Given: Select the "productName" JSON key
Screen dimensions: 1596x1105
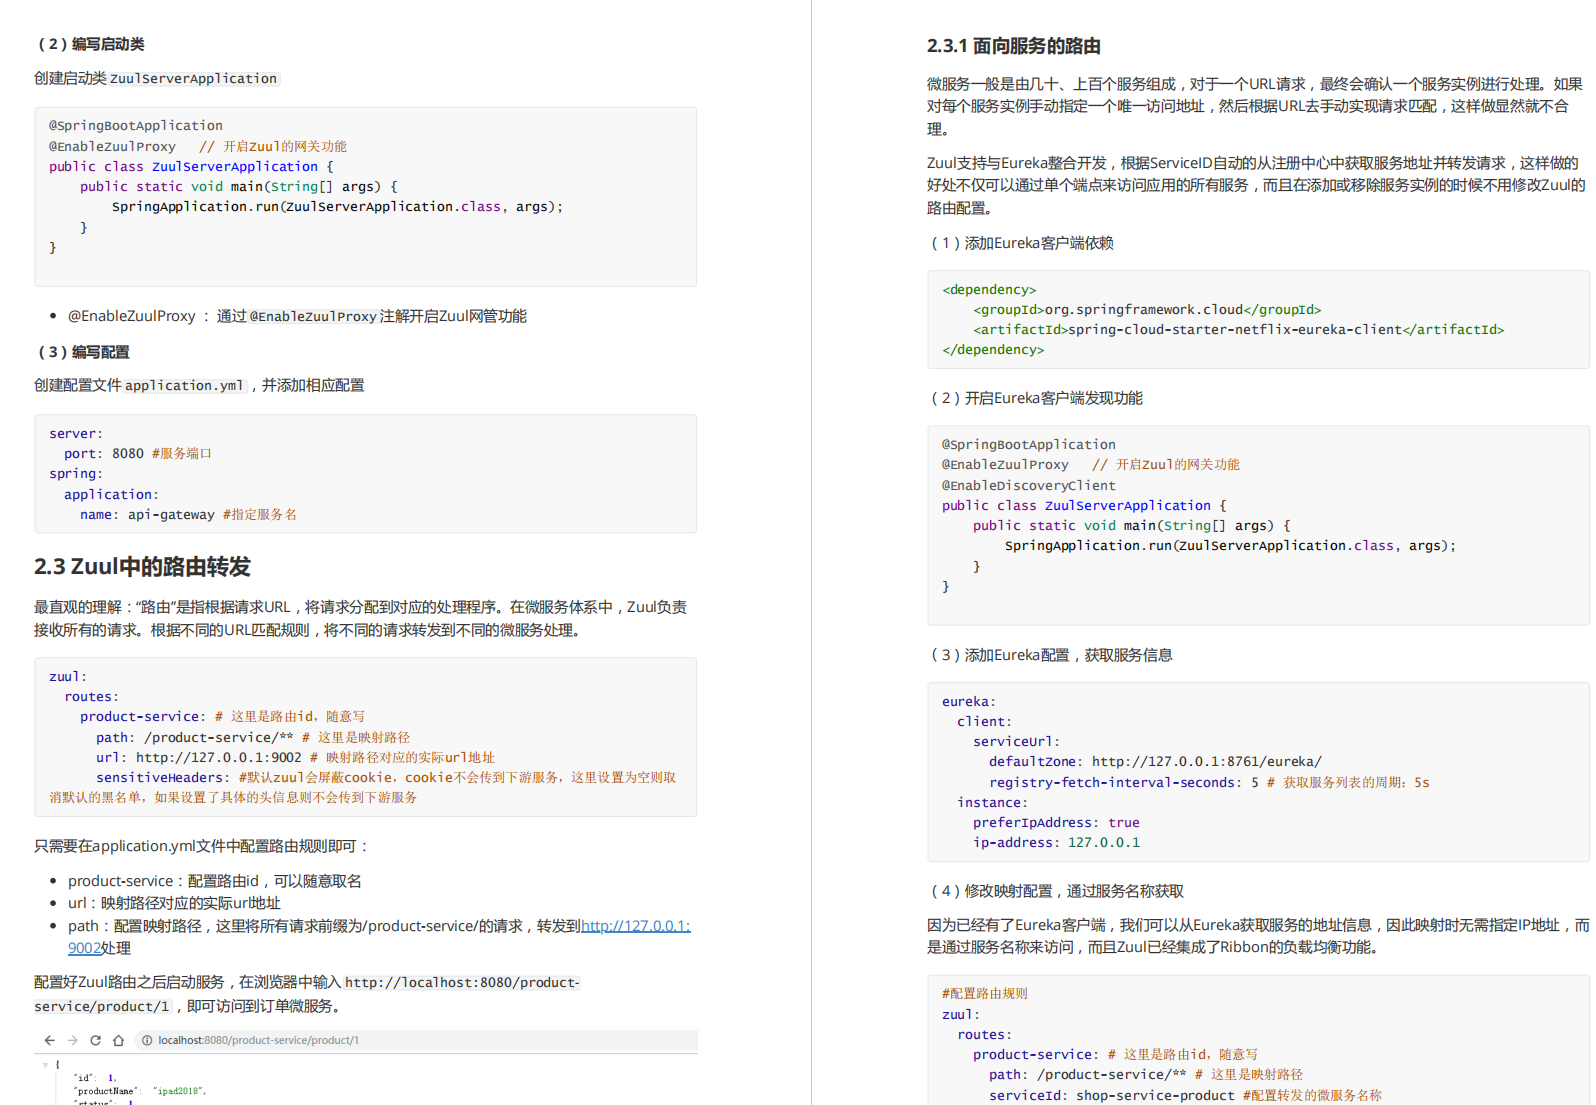Looking at the screenshot, I should 106,1091.
